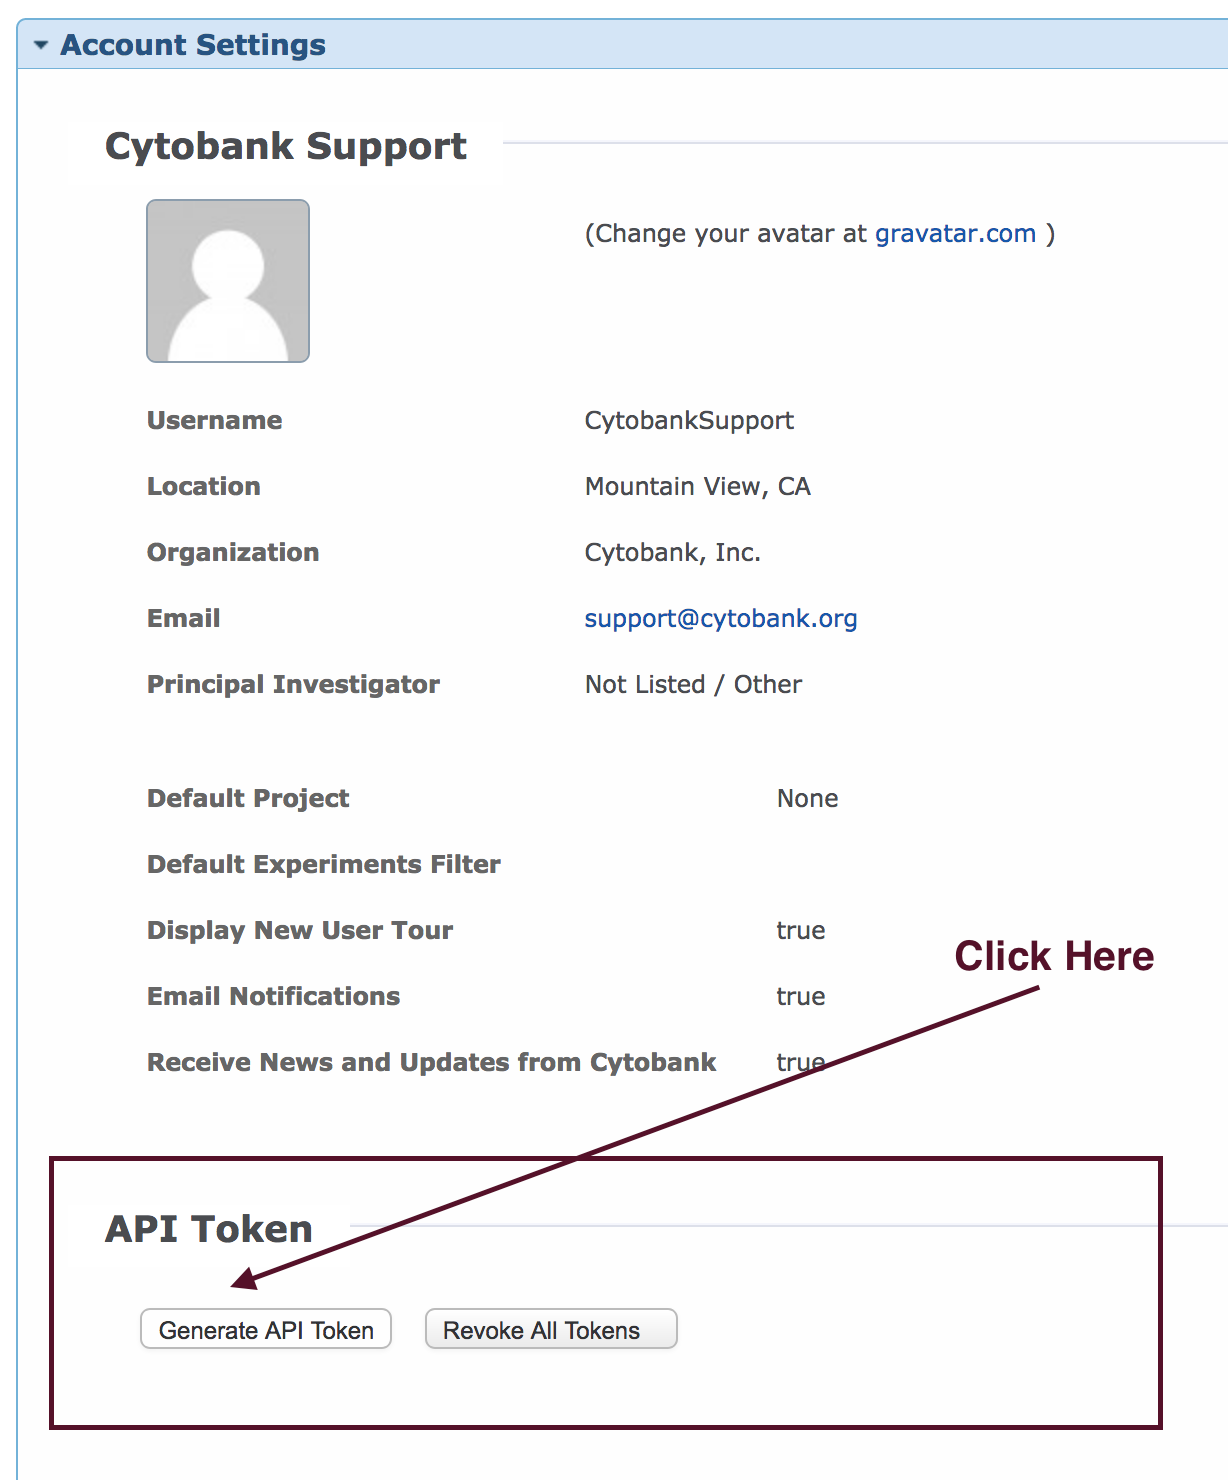Click the support@cytobank.org email link

click(721, 619)
